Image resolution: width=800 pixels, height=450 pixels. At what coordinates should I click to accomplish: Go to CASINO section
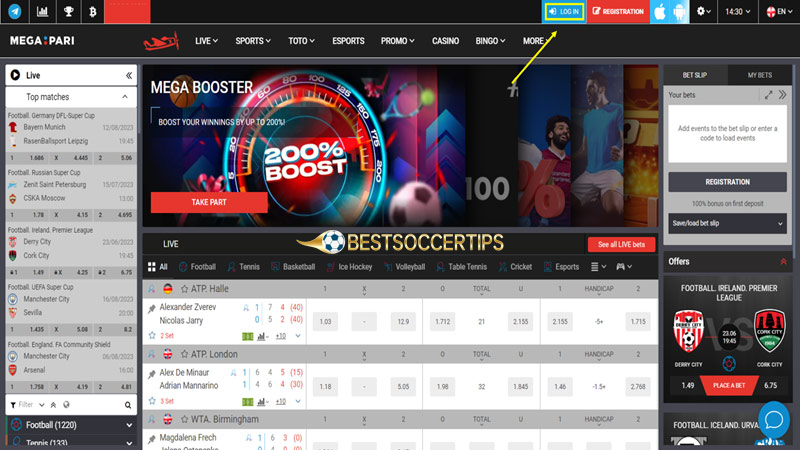pyautogui.click(x=445, y=41)
